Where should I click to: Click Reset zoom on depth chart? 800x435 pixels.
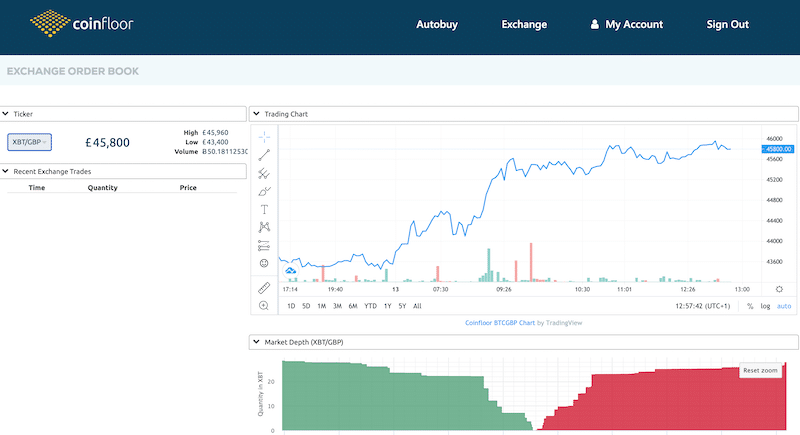pyautogui.click(x=760, y=370)
